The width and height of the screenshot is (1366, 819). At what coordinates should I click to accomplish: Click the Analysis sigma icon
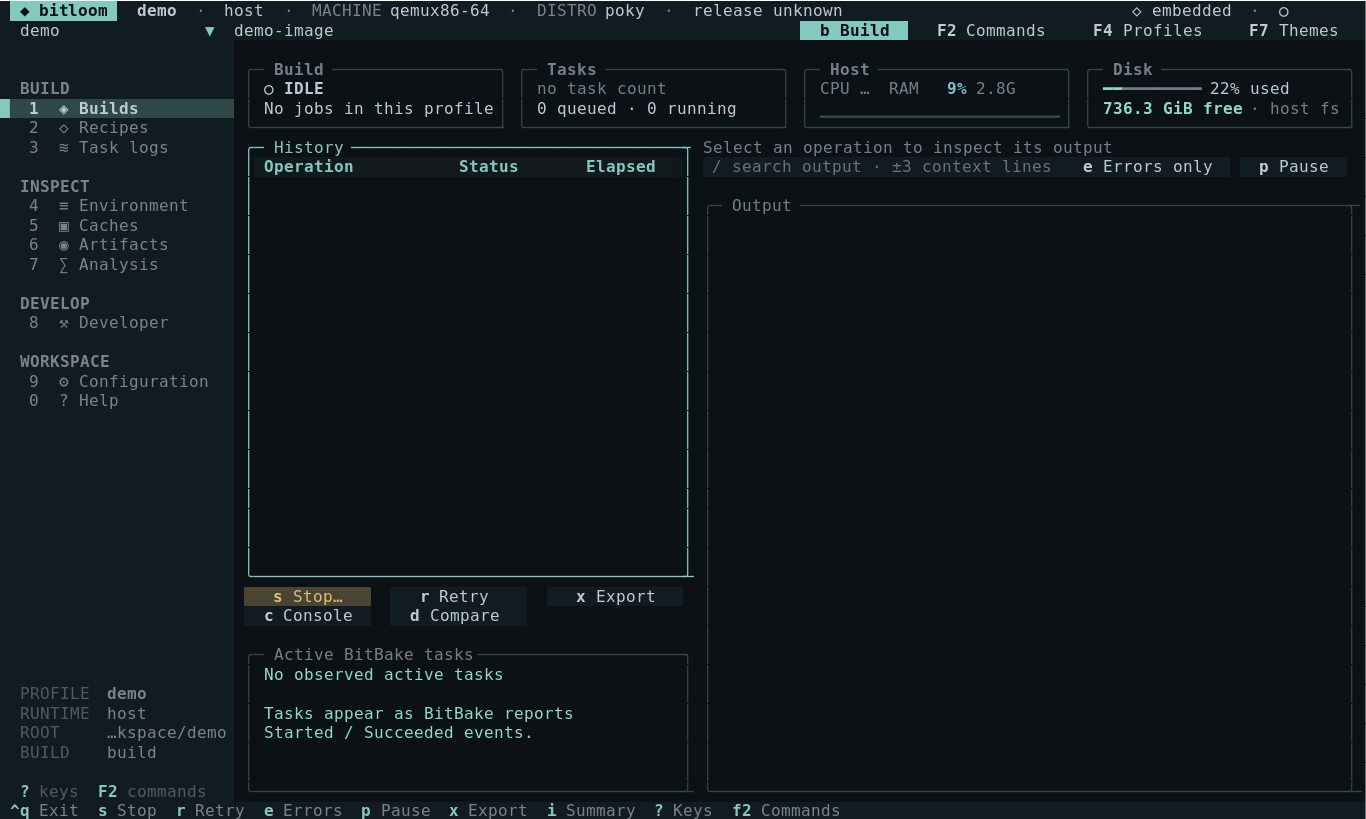[64, 265]
